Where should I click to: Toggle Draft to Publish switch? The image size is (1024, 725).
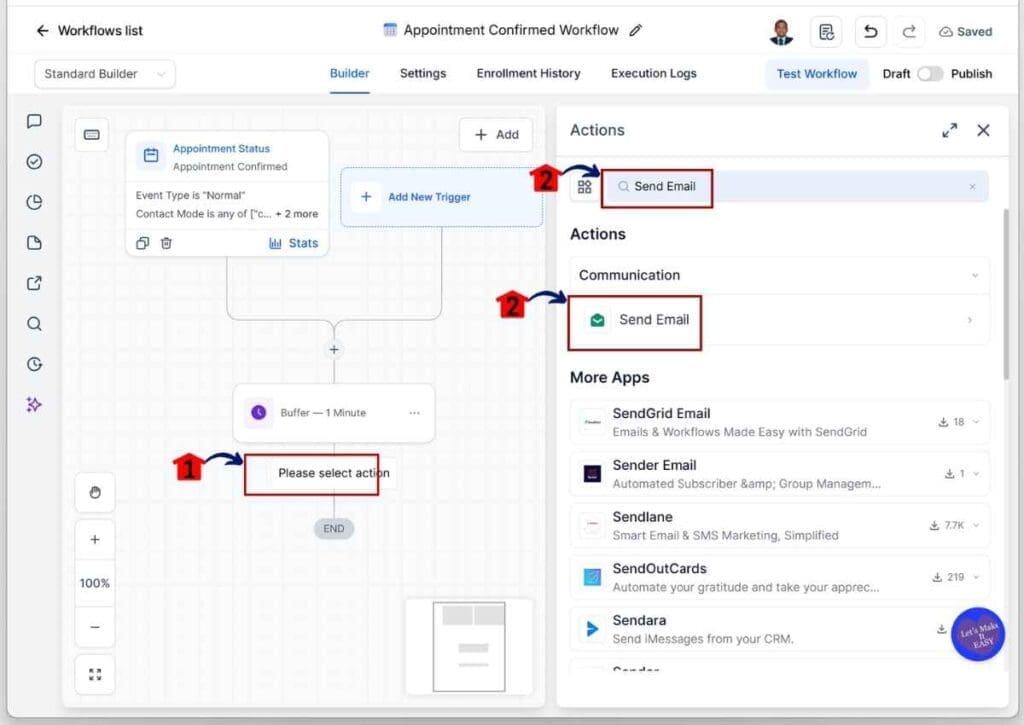930,74
